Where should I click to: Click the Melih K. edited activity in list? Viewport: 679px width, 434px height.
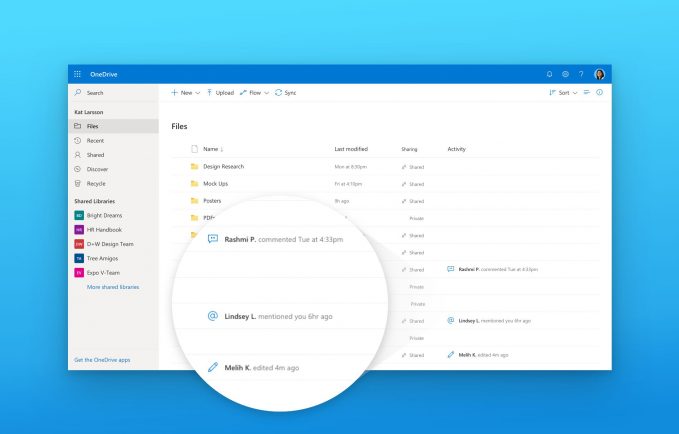coord(478,355)
